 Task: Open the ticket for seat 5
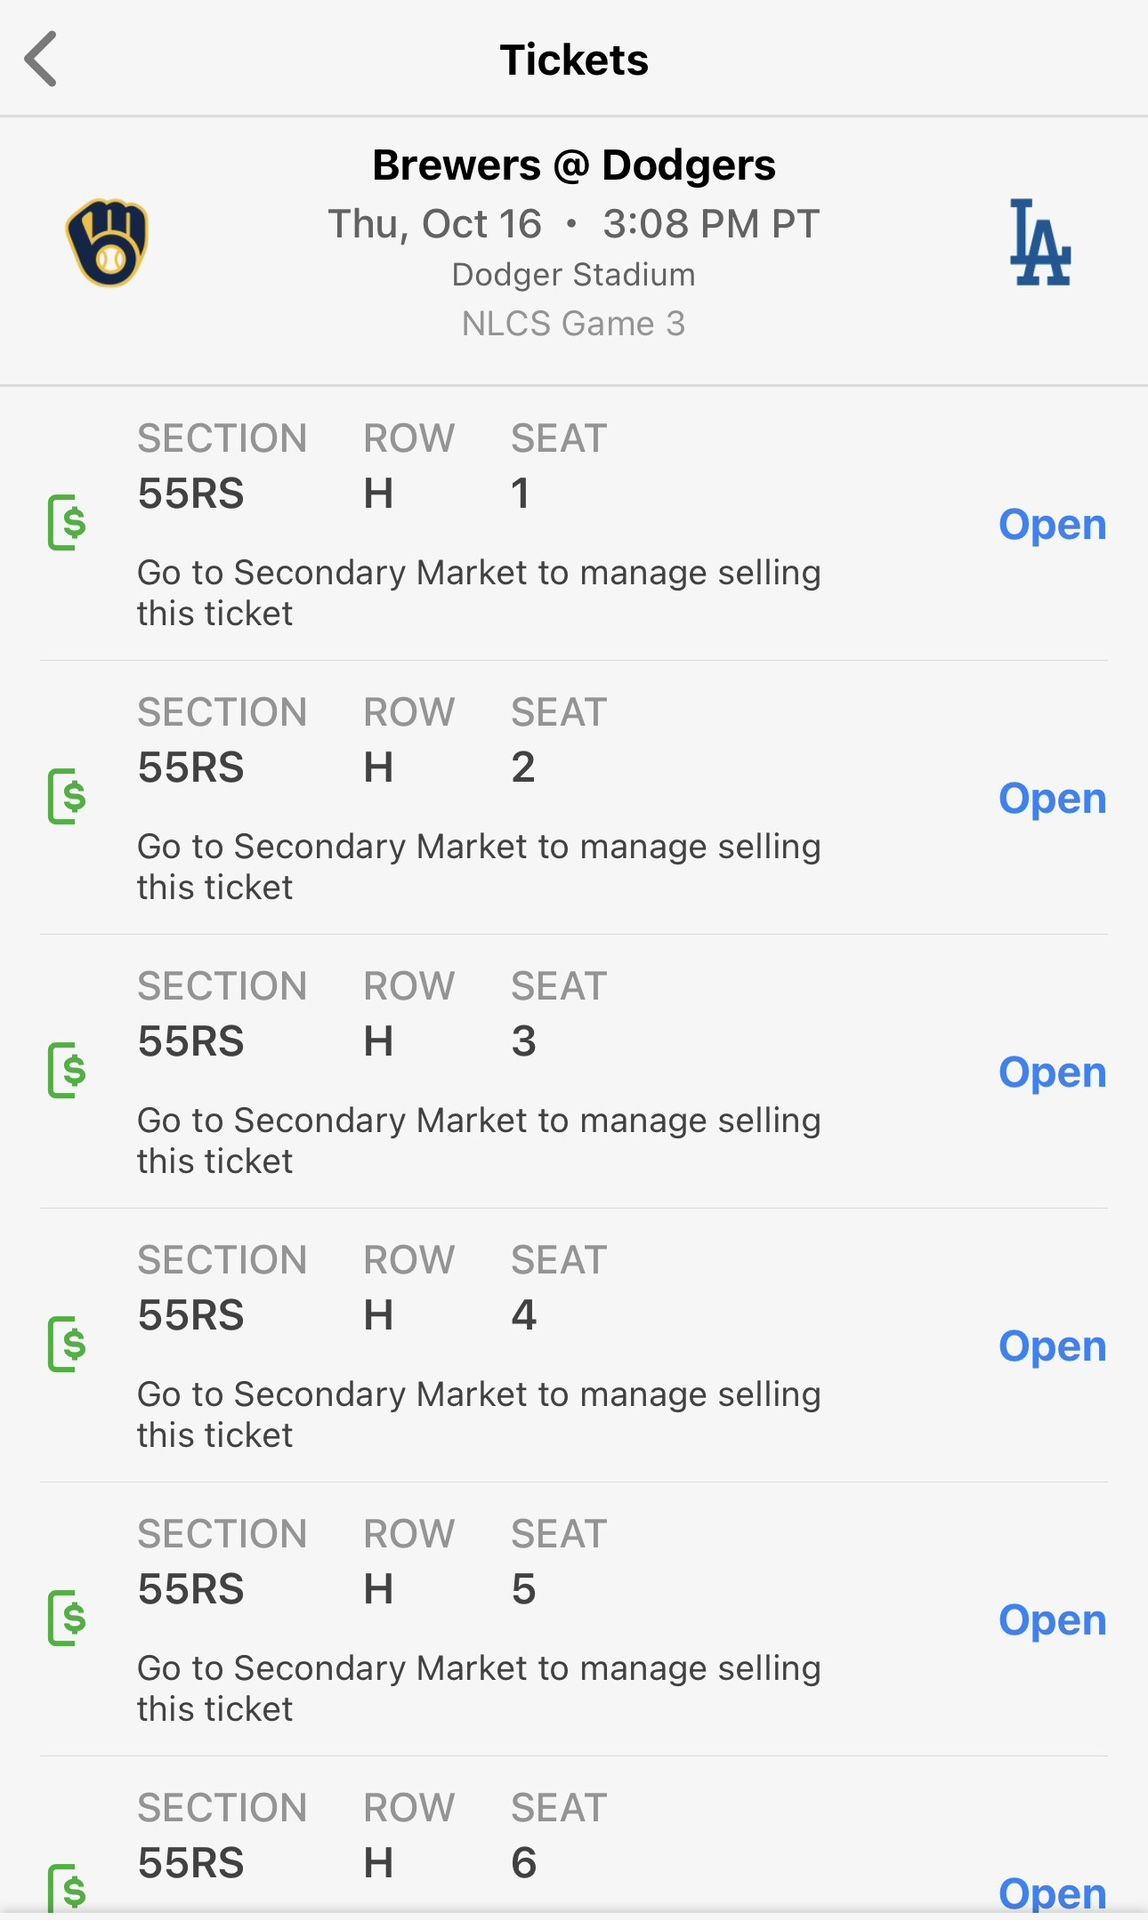click(1052, 1620)
